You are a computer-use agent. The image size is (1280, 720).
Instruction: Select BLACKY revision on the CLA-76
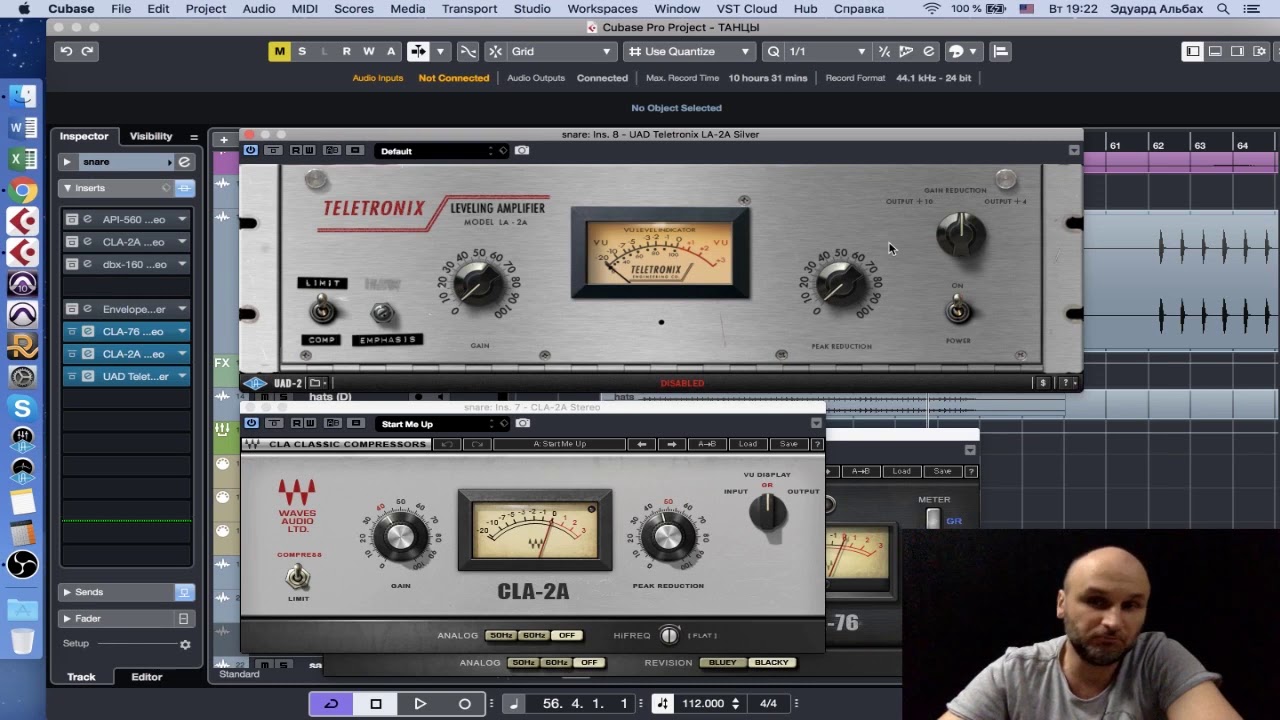(x=771, y=662)
